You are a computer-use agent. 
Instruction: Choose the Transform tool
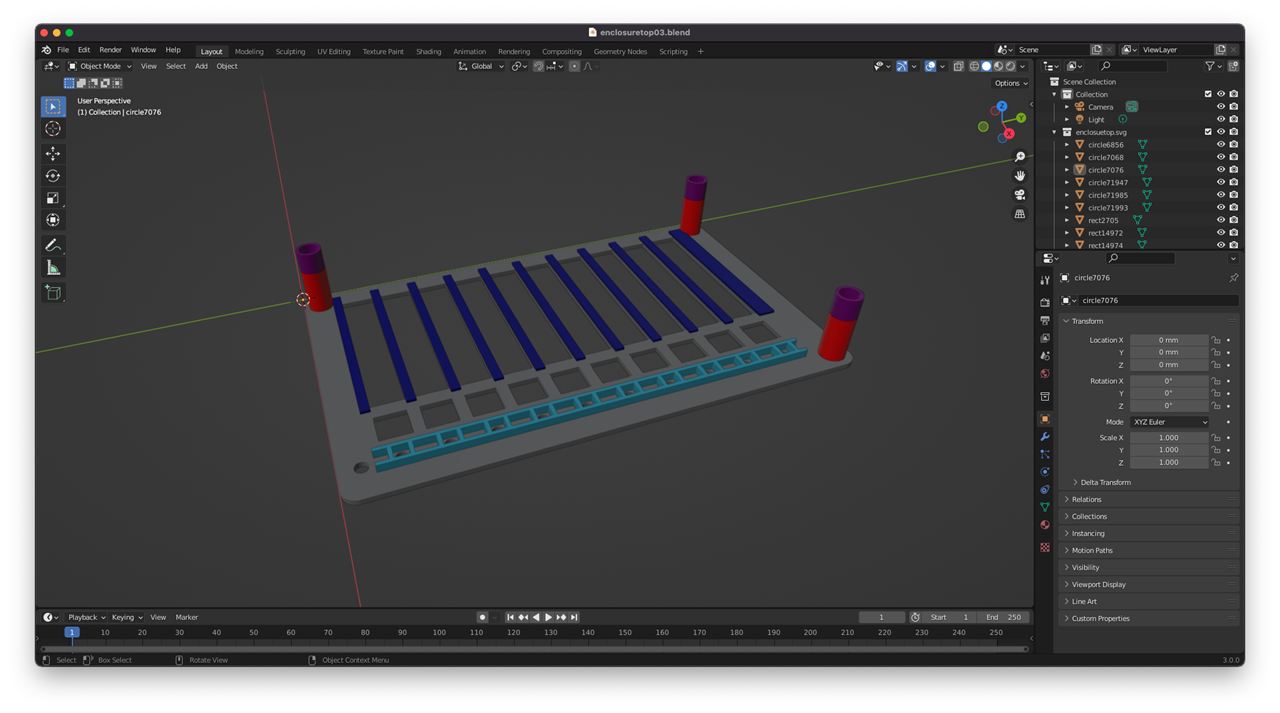53,220
